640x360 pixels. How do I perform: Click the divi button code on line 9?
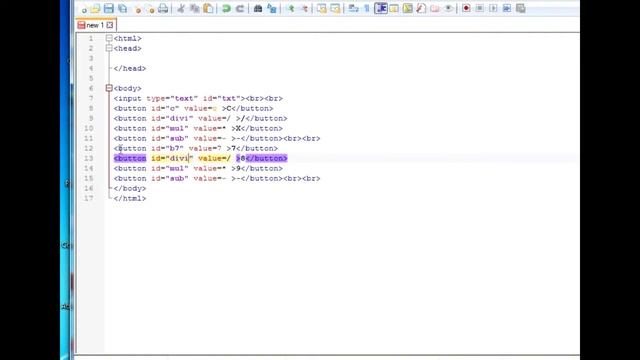[x=200, y=118]
